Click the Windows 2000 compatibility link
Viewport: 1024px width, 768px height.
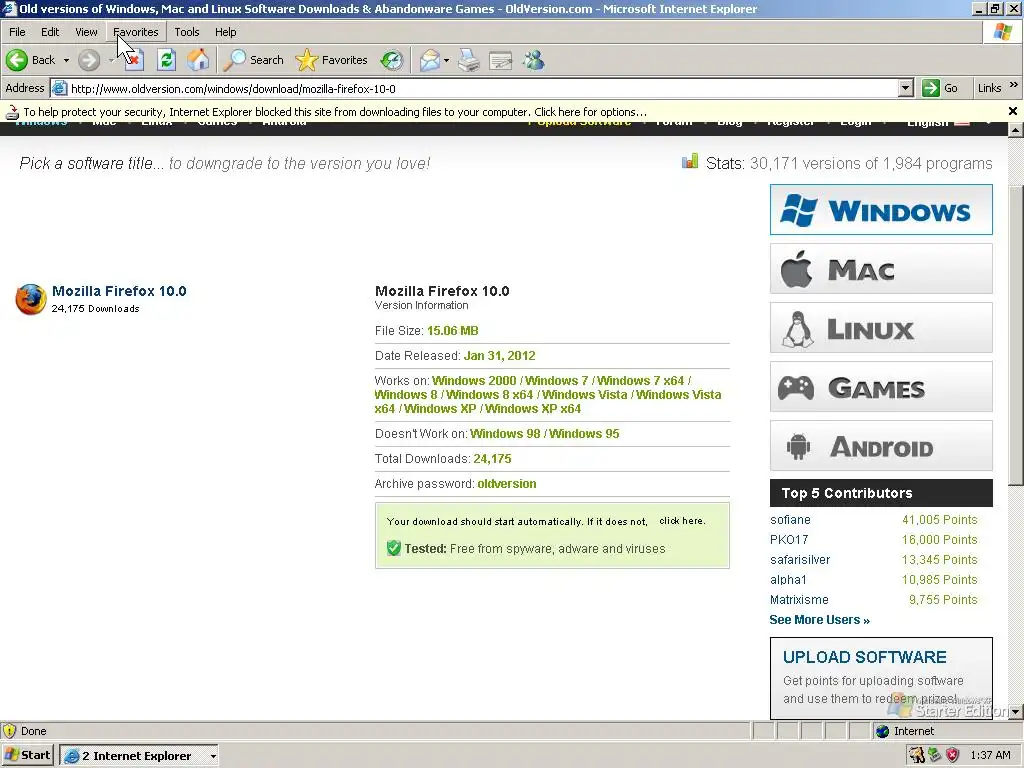point(474,381)
